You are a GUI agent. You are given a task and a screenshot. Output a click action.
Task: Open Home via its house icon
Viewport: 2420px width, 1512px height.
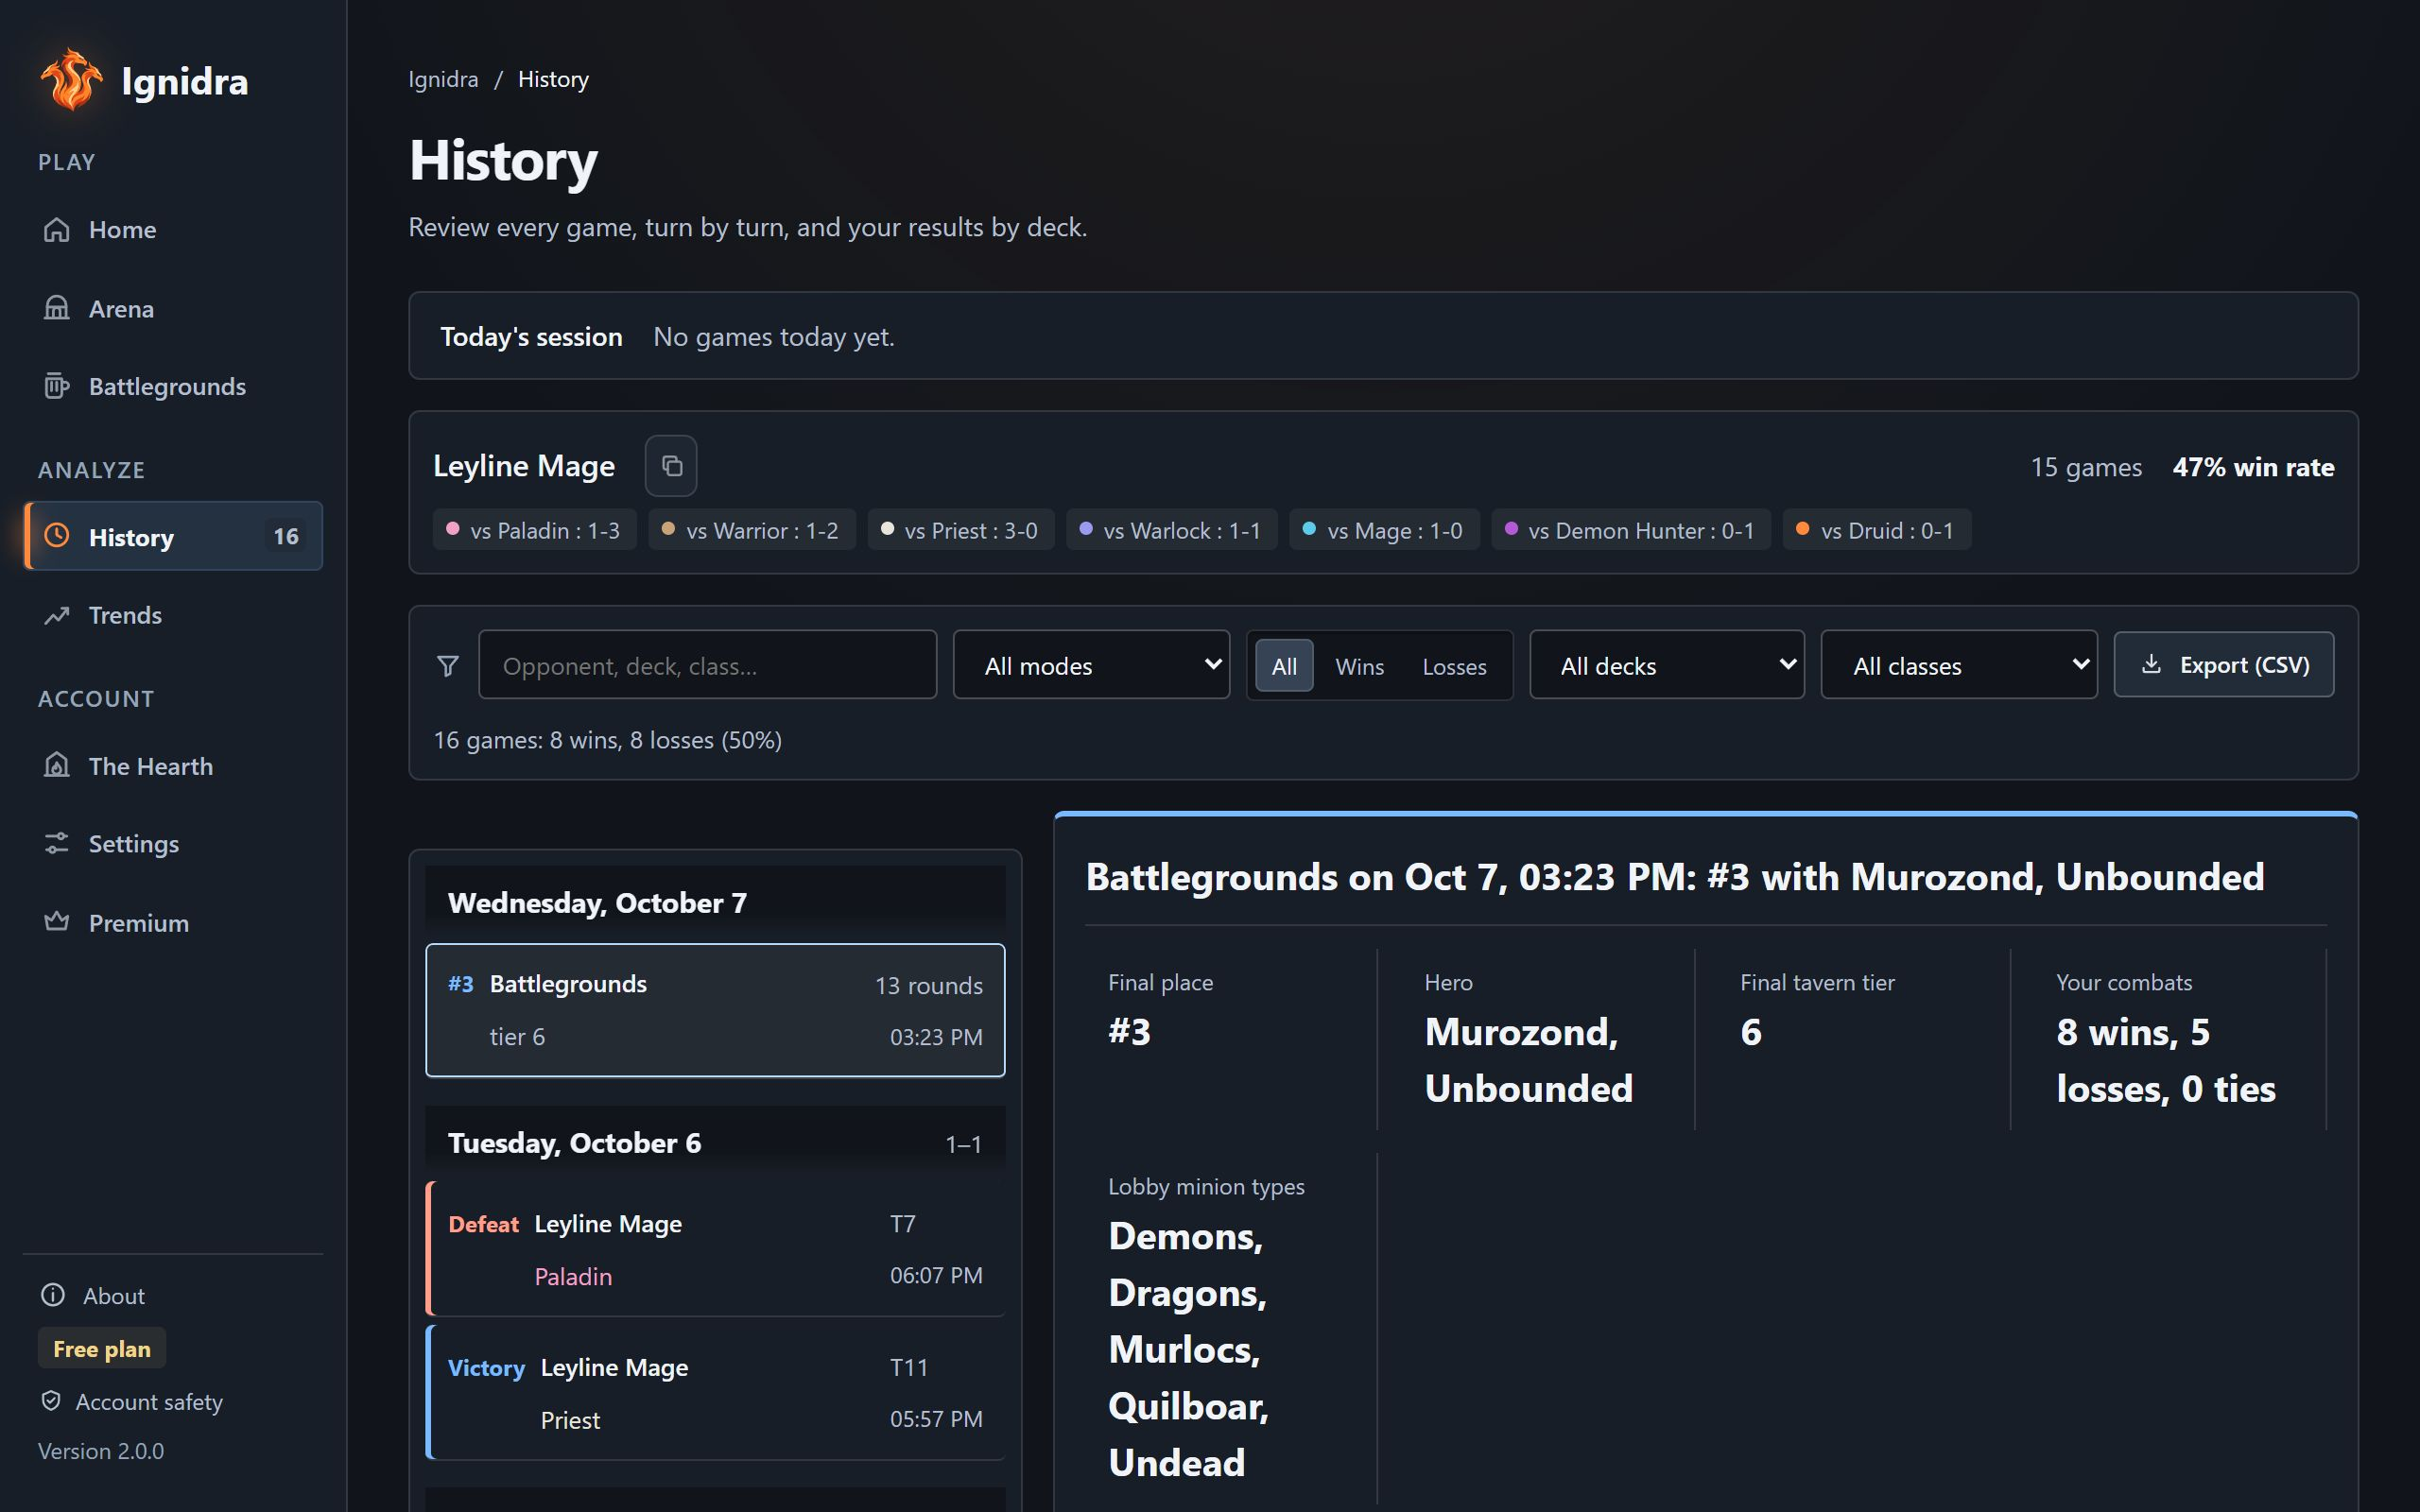[x=57, y=230]
